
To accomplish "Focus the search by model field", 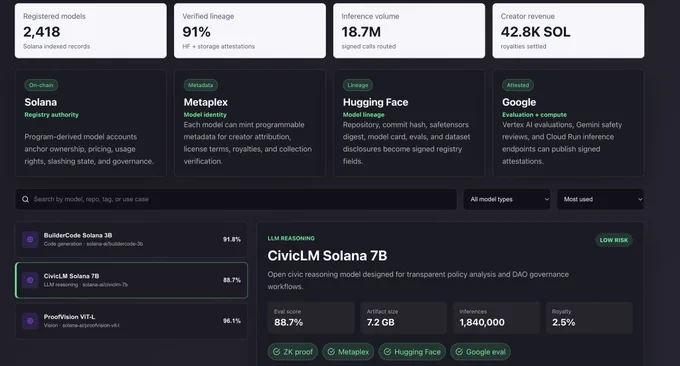I will [236, 199].
